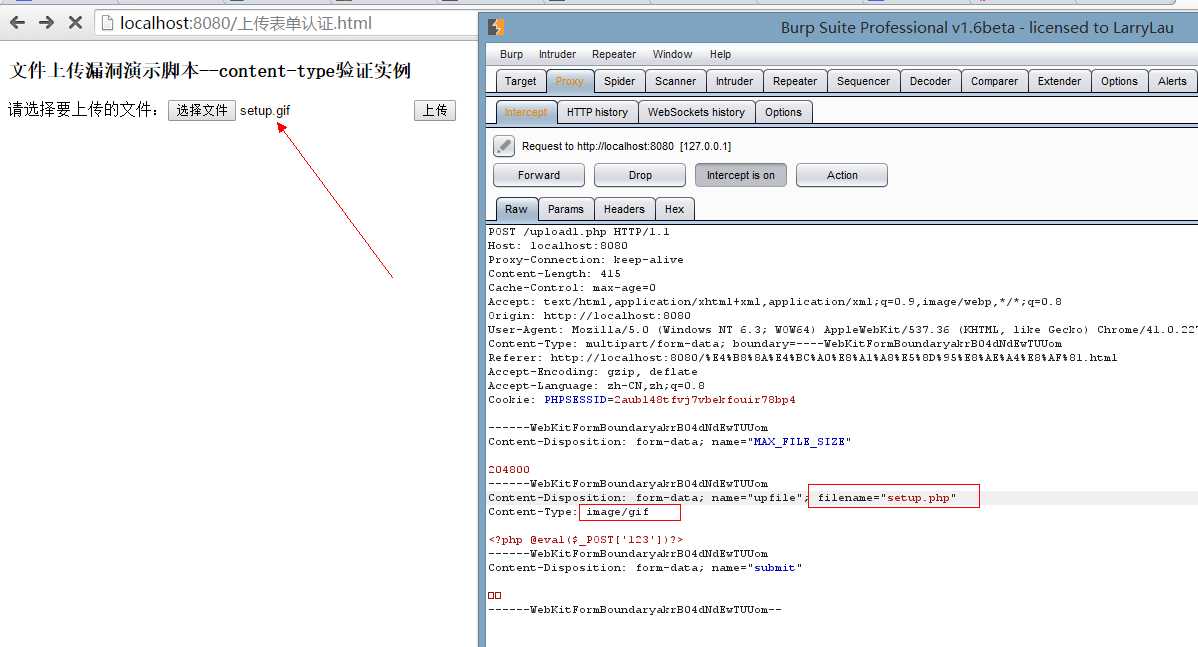Screen dimensions: 1198x647
Task: Click the Content-Length: 415 header
Action: coord(554,273)
